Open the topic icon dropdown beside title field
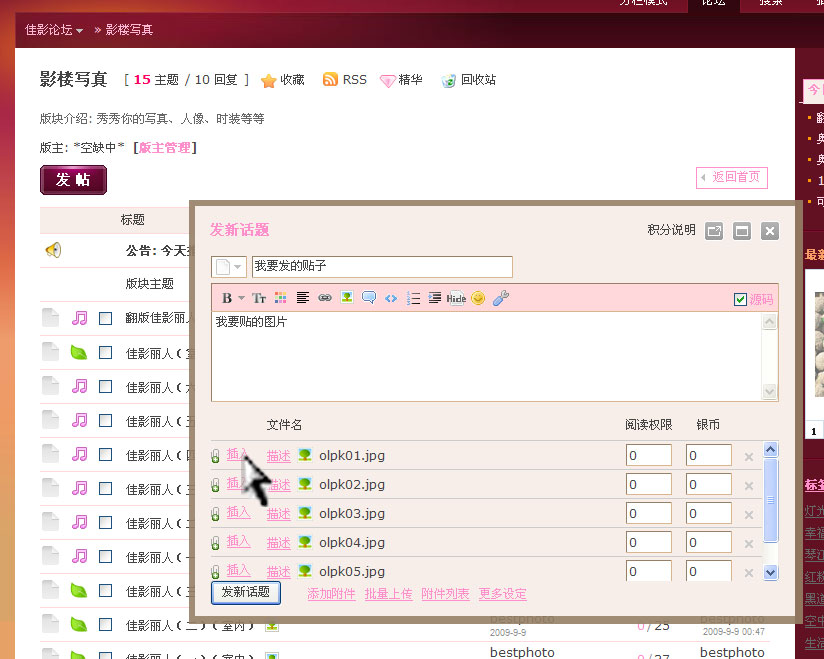This screenshot has height=659, width=824. click(x=229, y=267)
